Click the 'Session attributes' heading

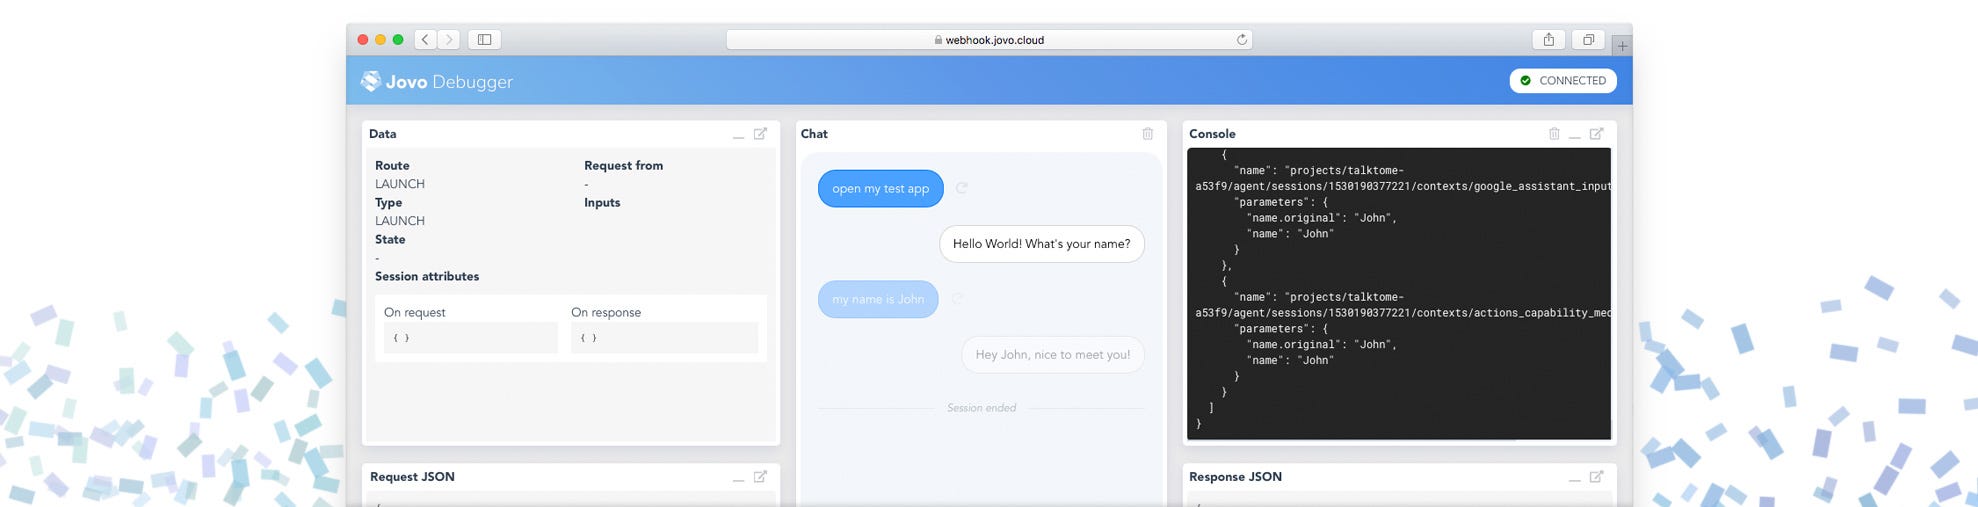427,277
